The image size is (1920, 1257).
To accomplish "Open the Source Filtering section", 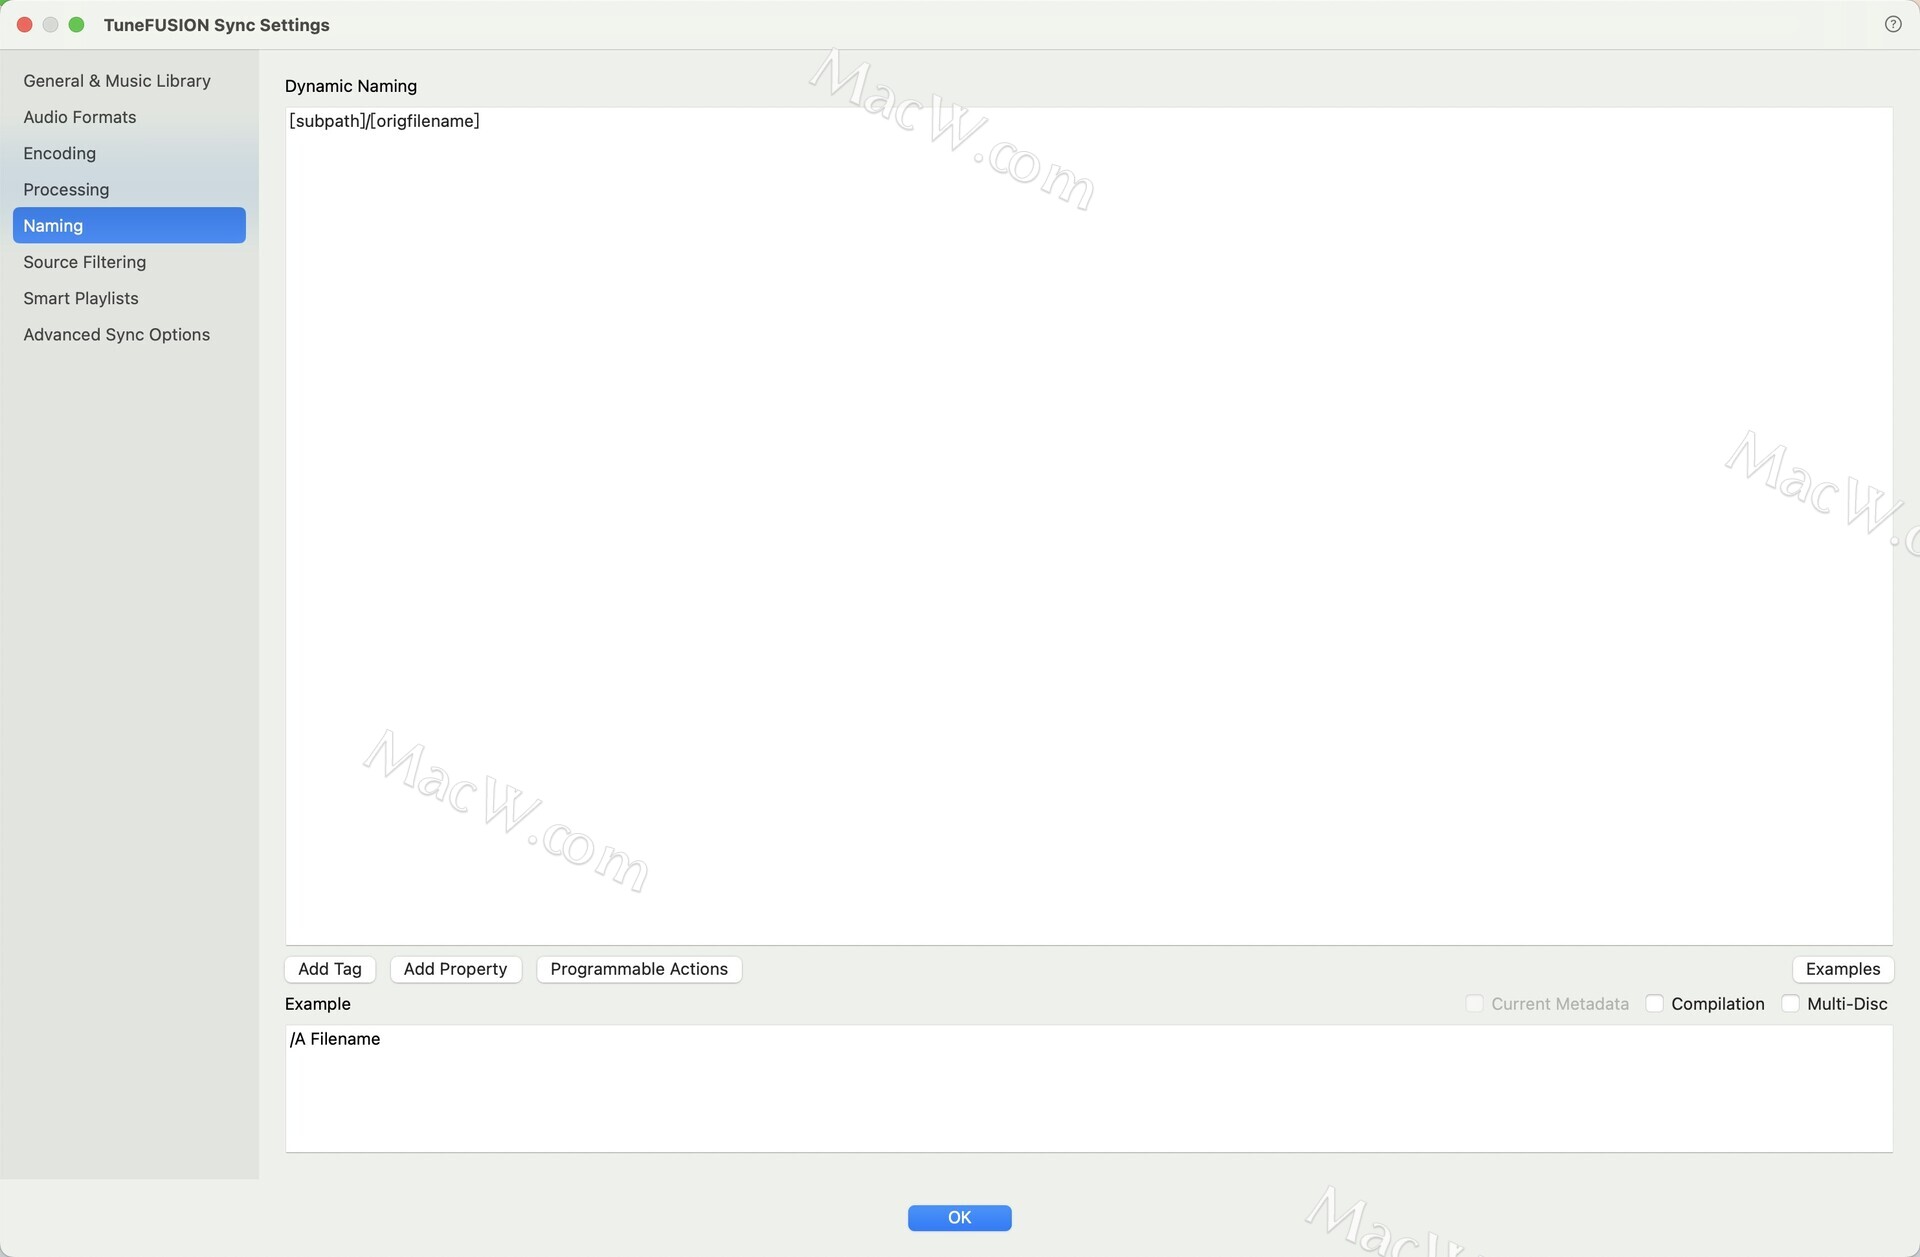I will (x=129, y=262).
